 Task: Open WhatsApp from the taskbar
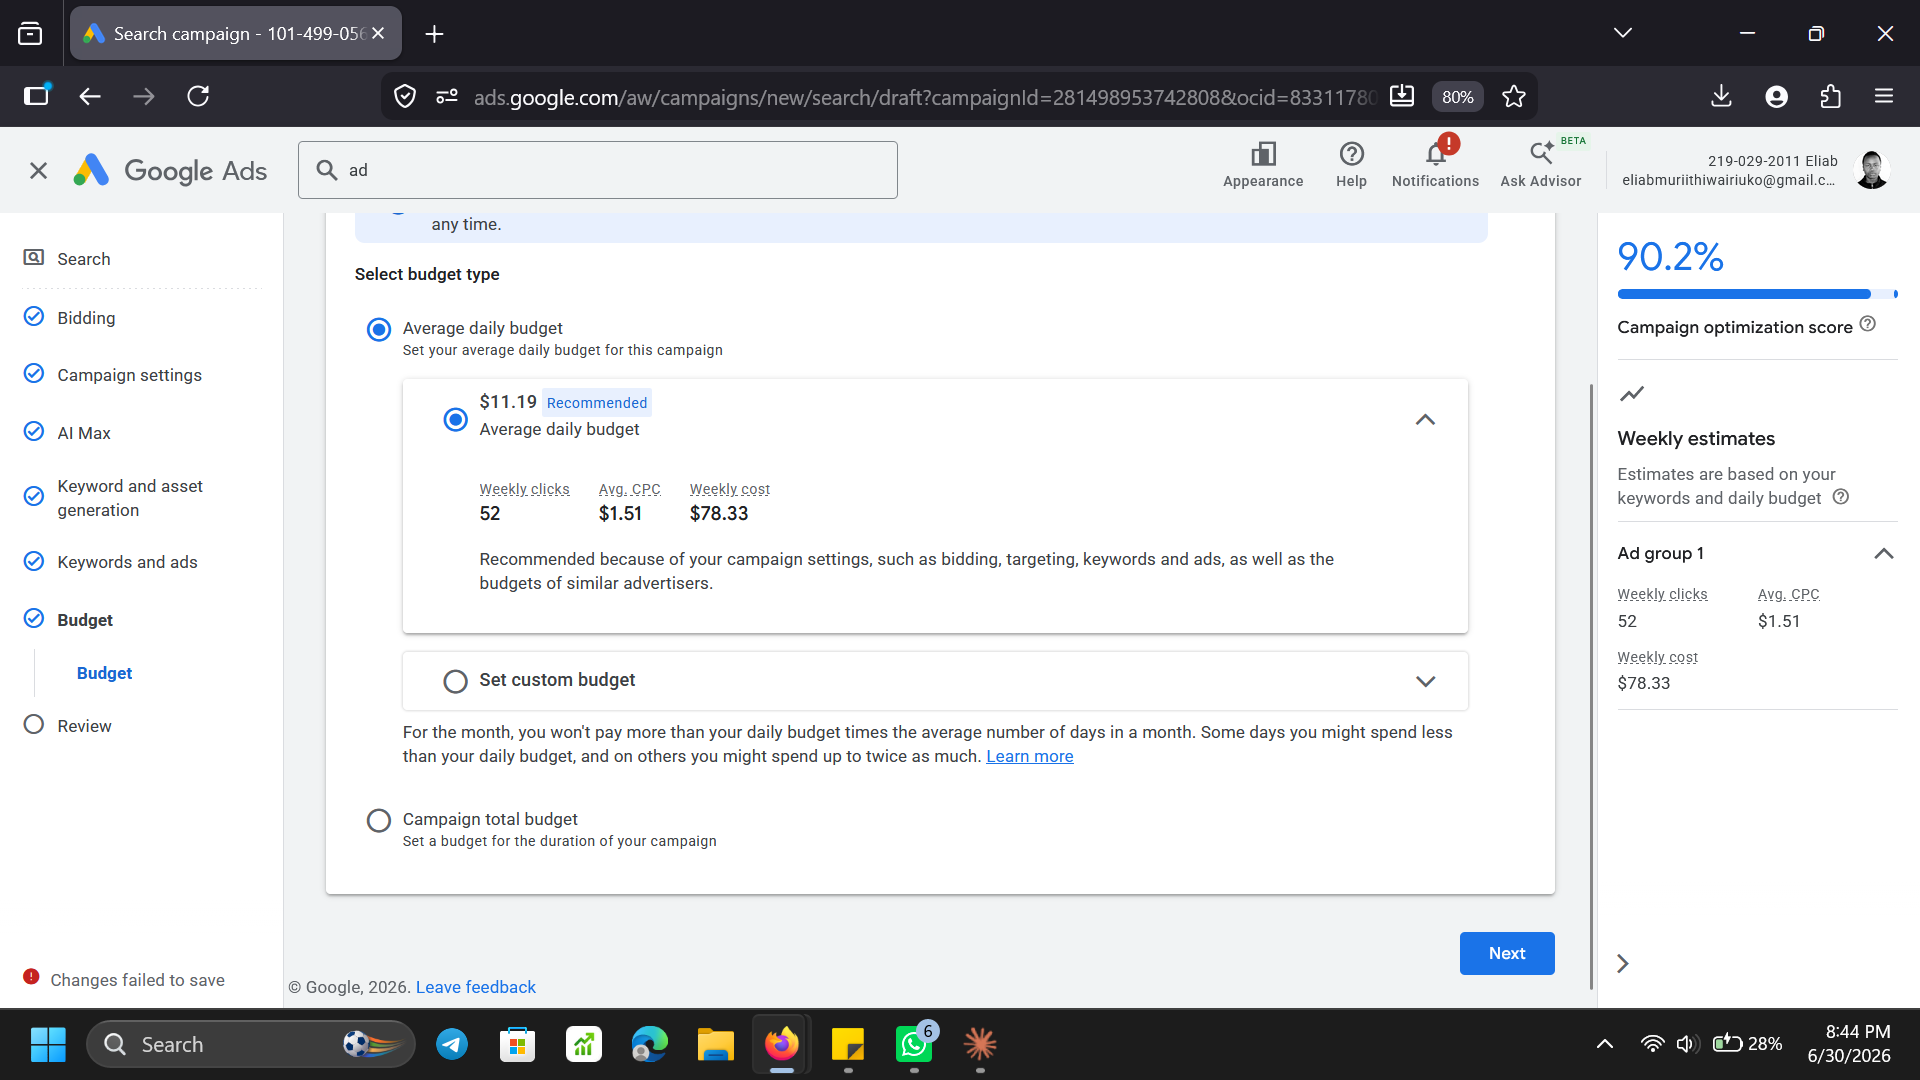click(914, 1044)
